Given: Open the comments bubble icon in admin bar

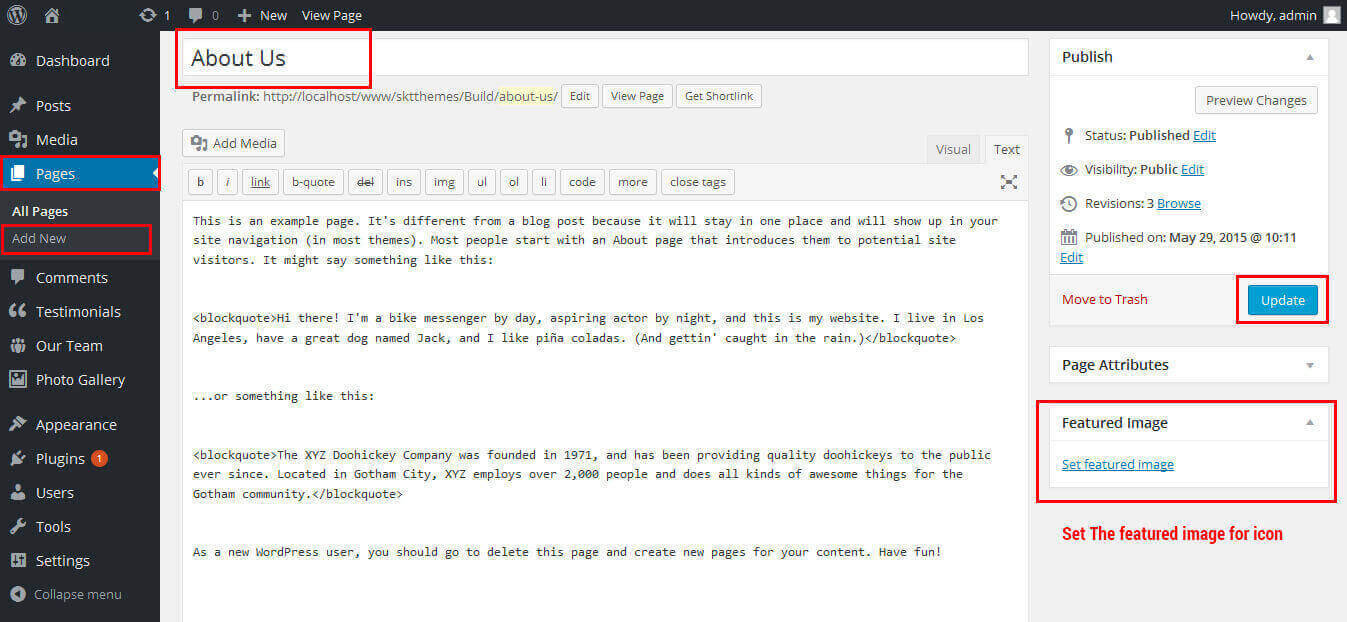Looking at the screenshot, I should pos(196,15).
